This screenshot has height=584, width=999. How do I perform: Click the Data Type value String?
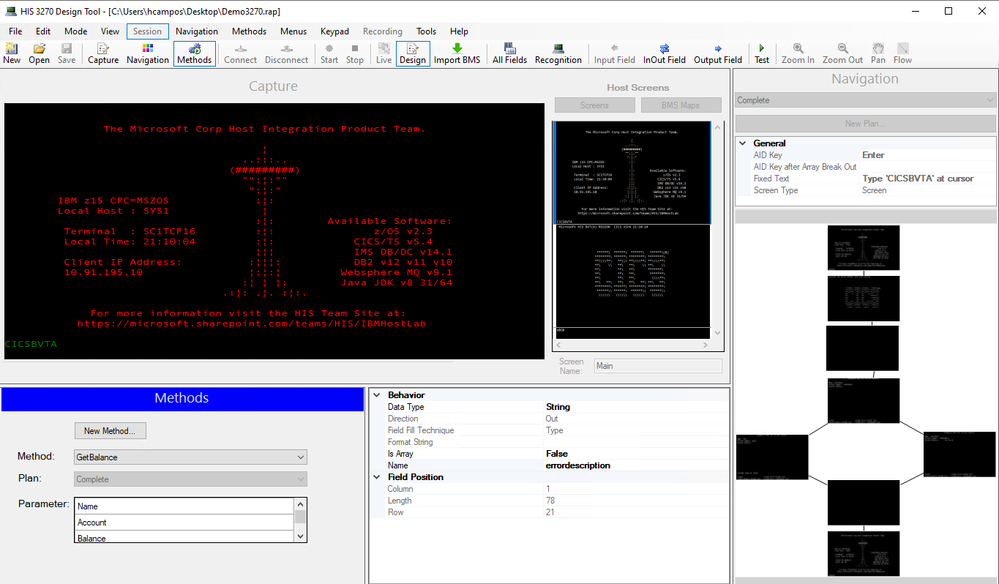point(558,407)
